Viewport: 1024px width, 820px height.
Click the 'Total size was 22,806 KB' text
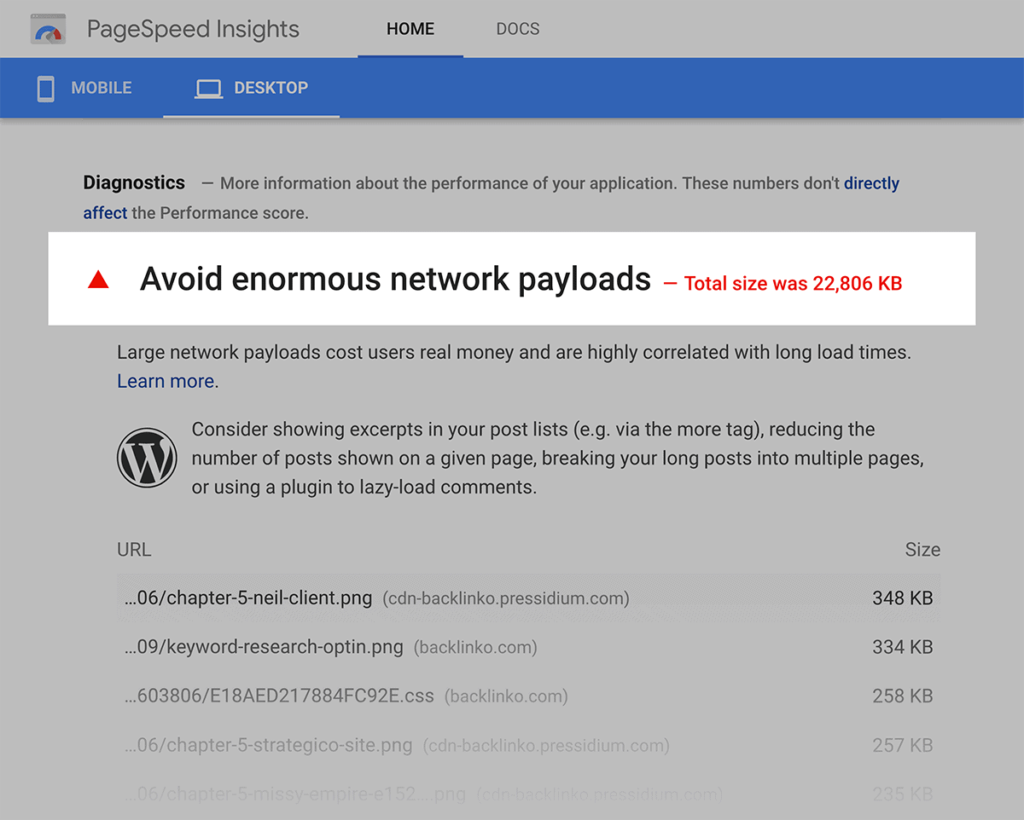(x=792, y=283)
